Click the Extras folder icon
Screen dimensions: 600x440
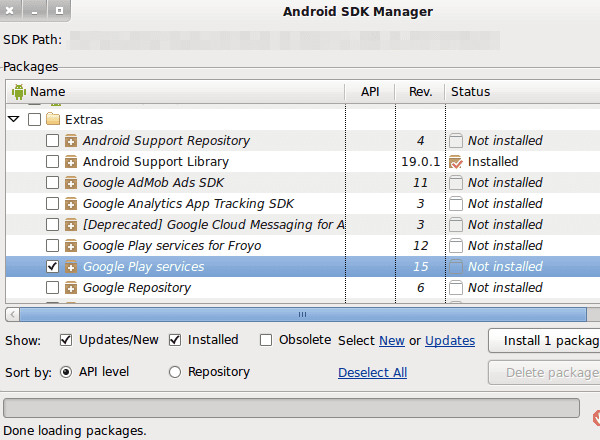pyautogui.click(x=53, y=119)
